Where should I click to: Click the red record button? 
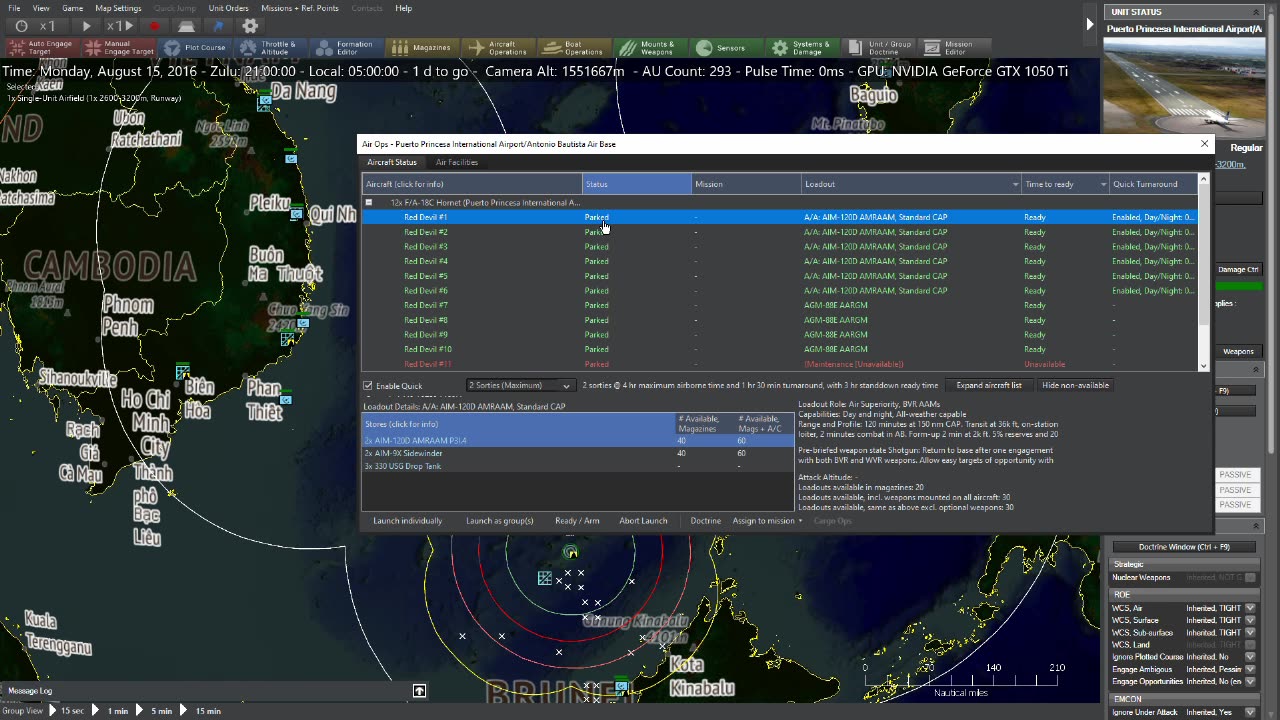point(155,26)
